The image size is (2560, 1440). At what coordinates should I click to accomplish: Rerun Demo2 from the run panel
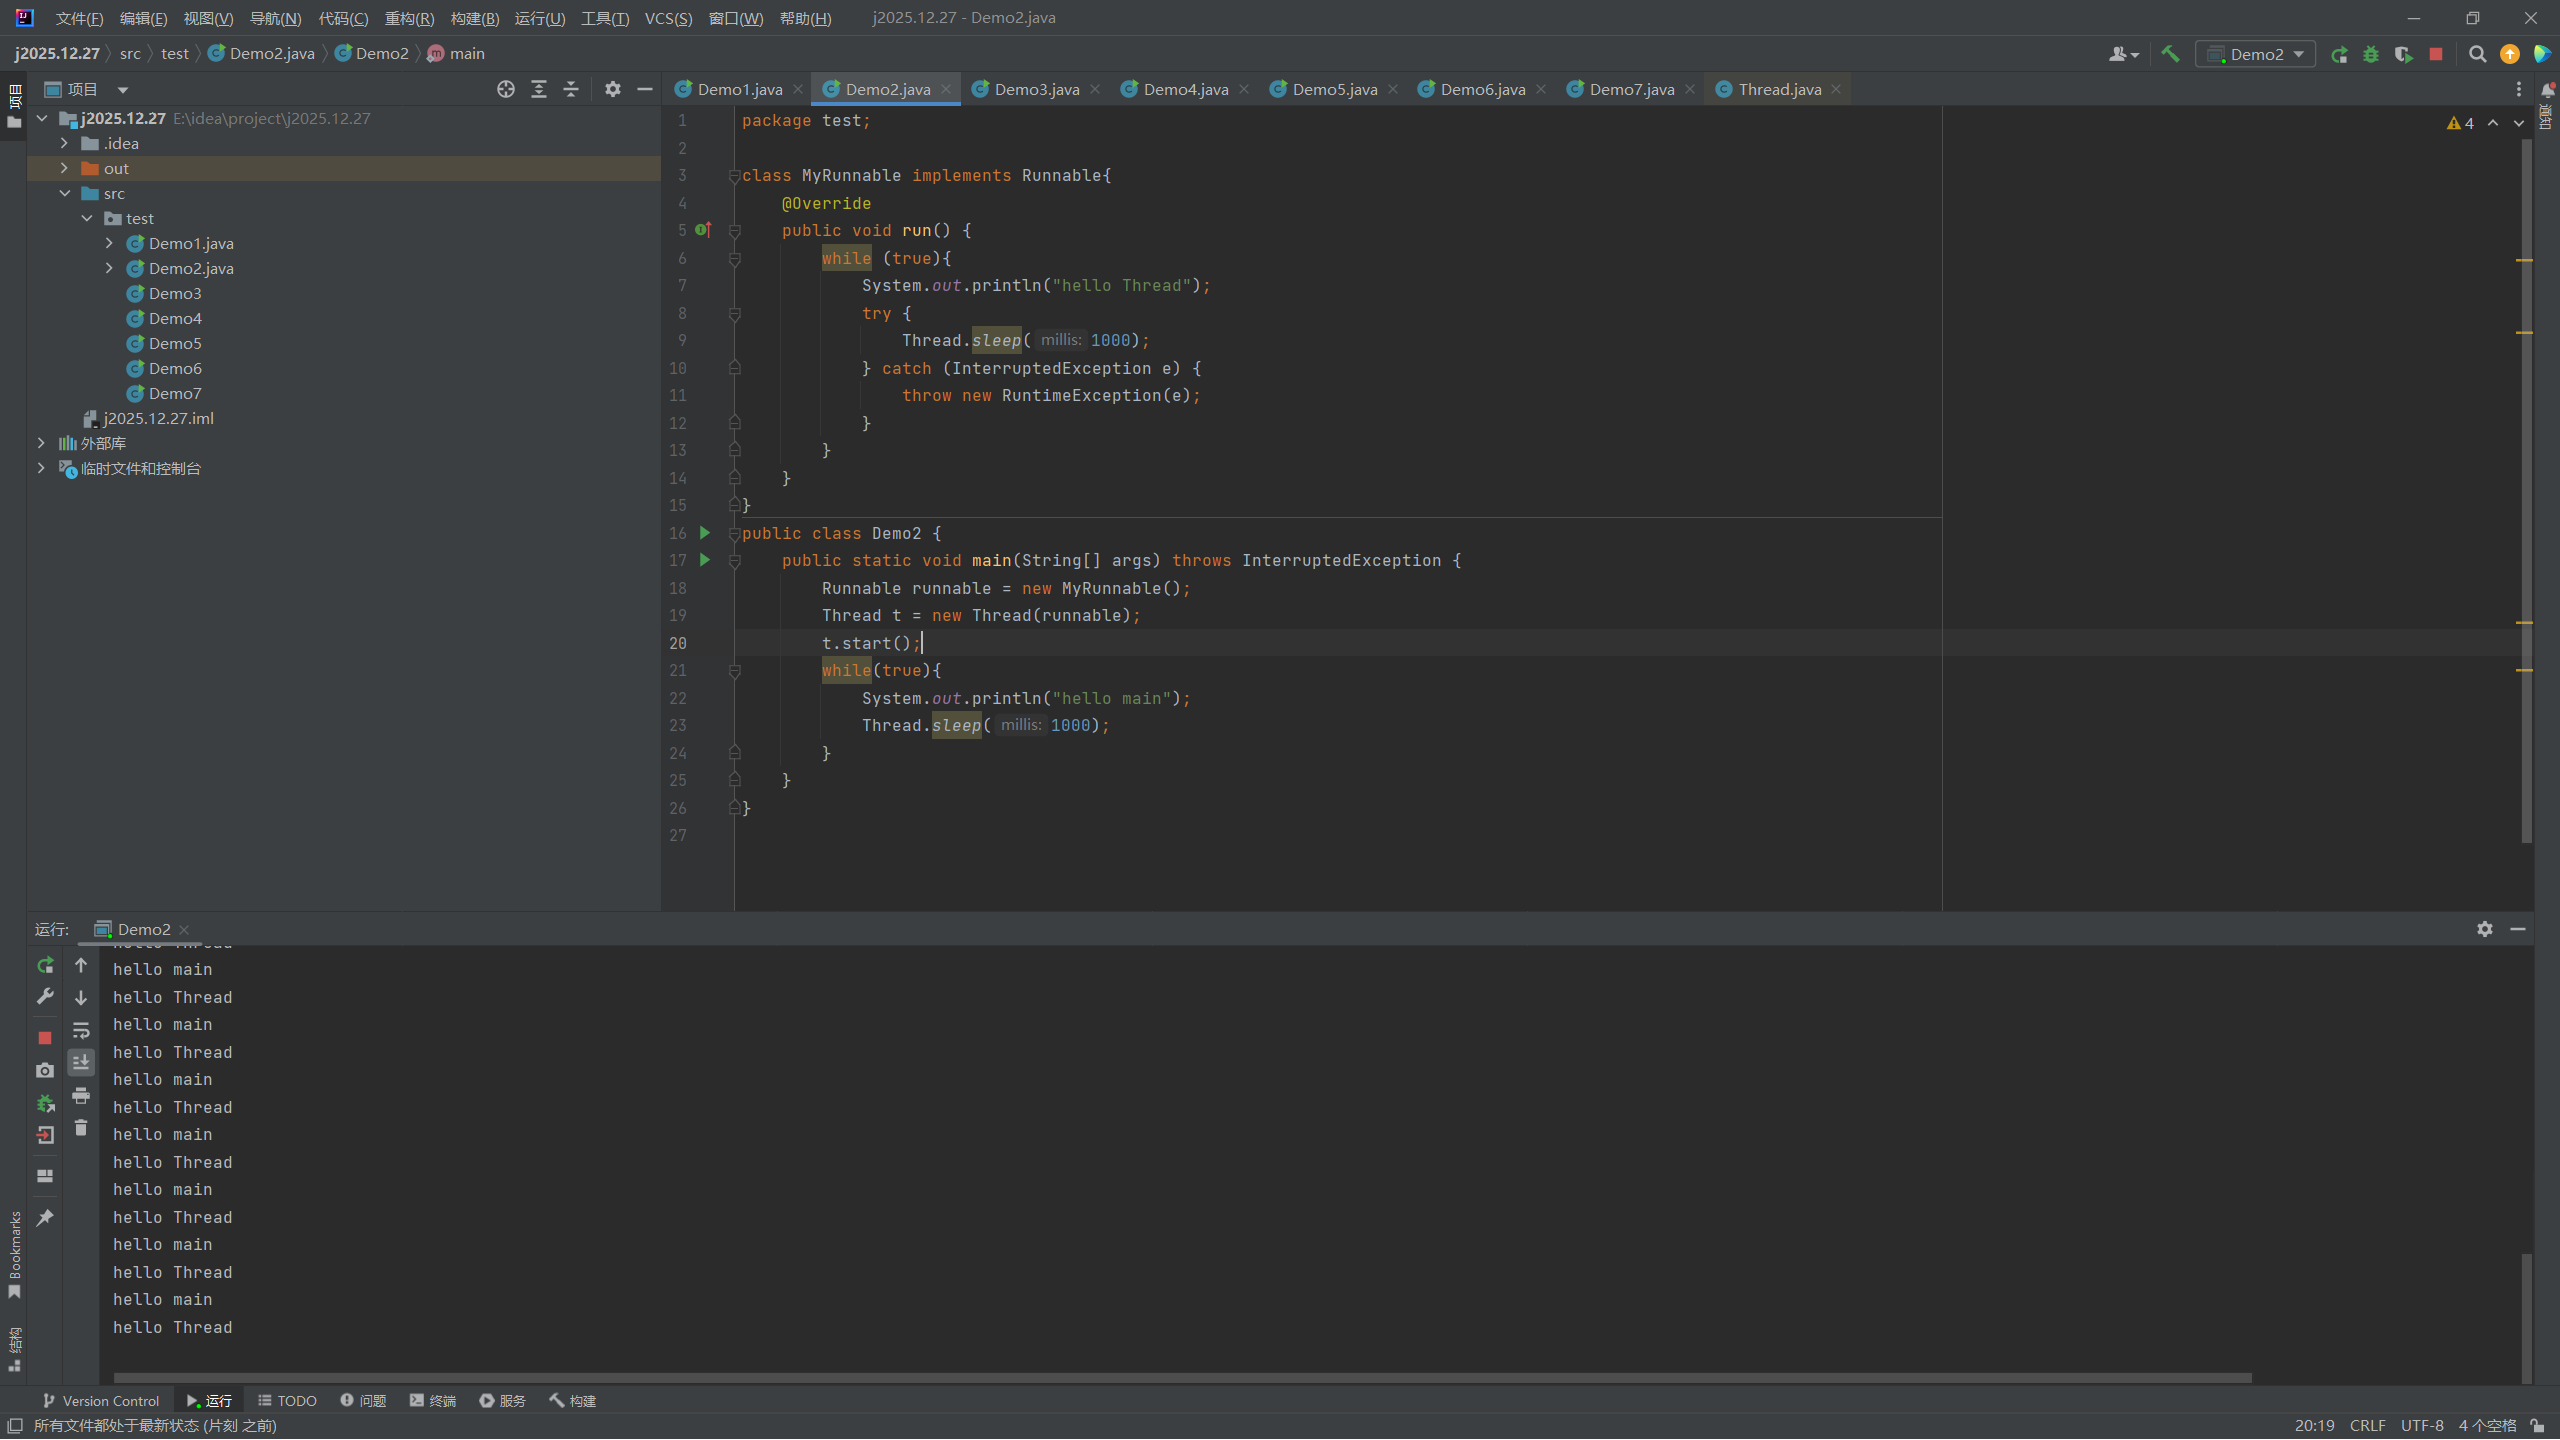point(45,965)
